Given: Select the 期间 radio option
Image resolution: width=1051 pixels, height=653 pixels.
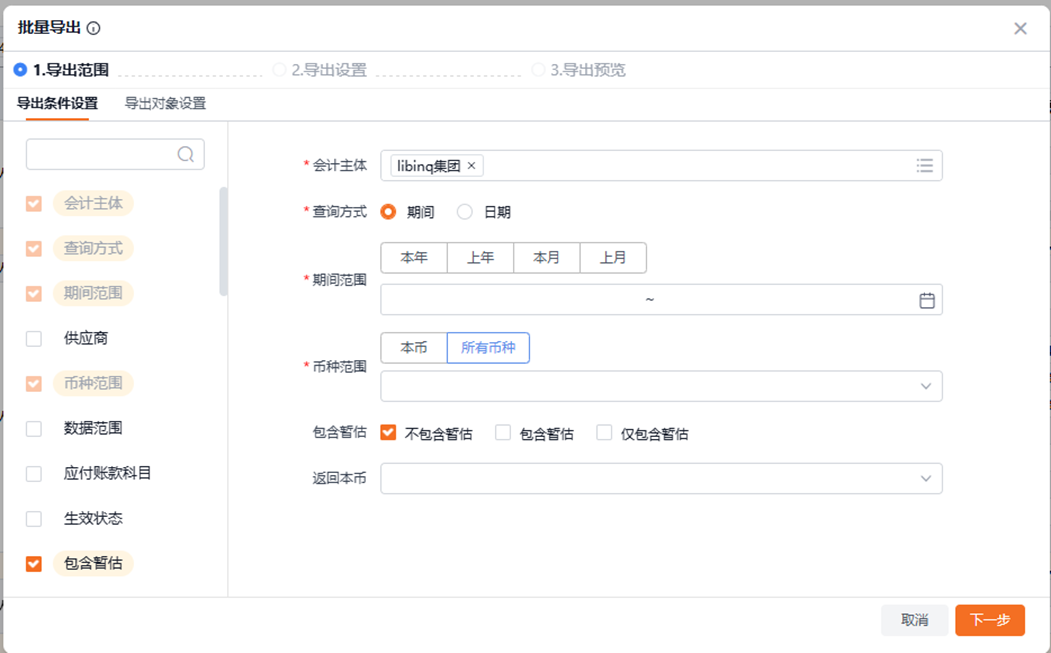Looking at the screenshot, I should click(388, 212).
